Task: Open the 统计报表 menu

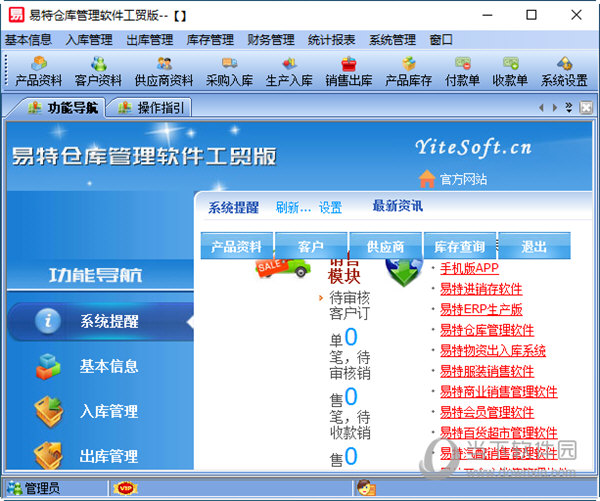Action: [331, 39]
